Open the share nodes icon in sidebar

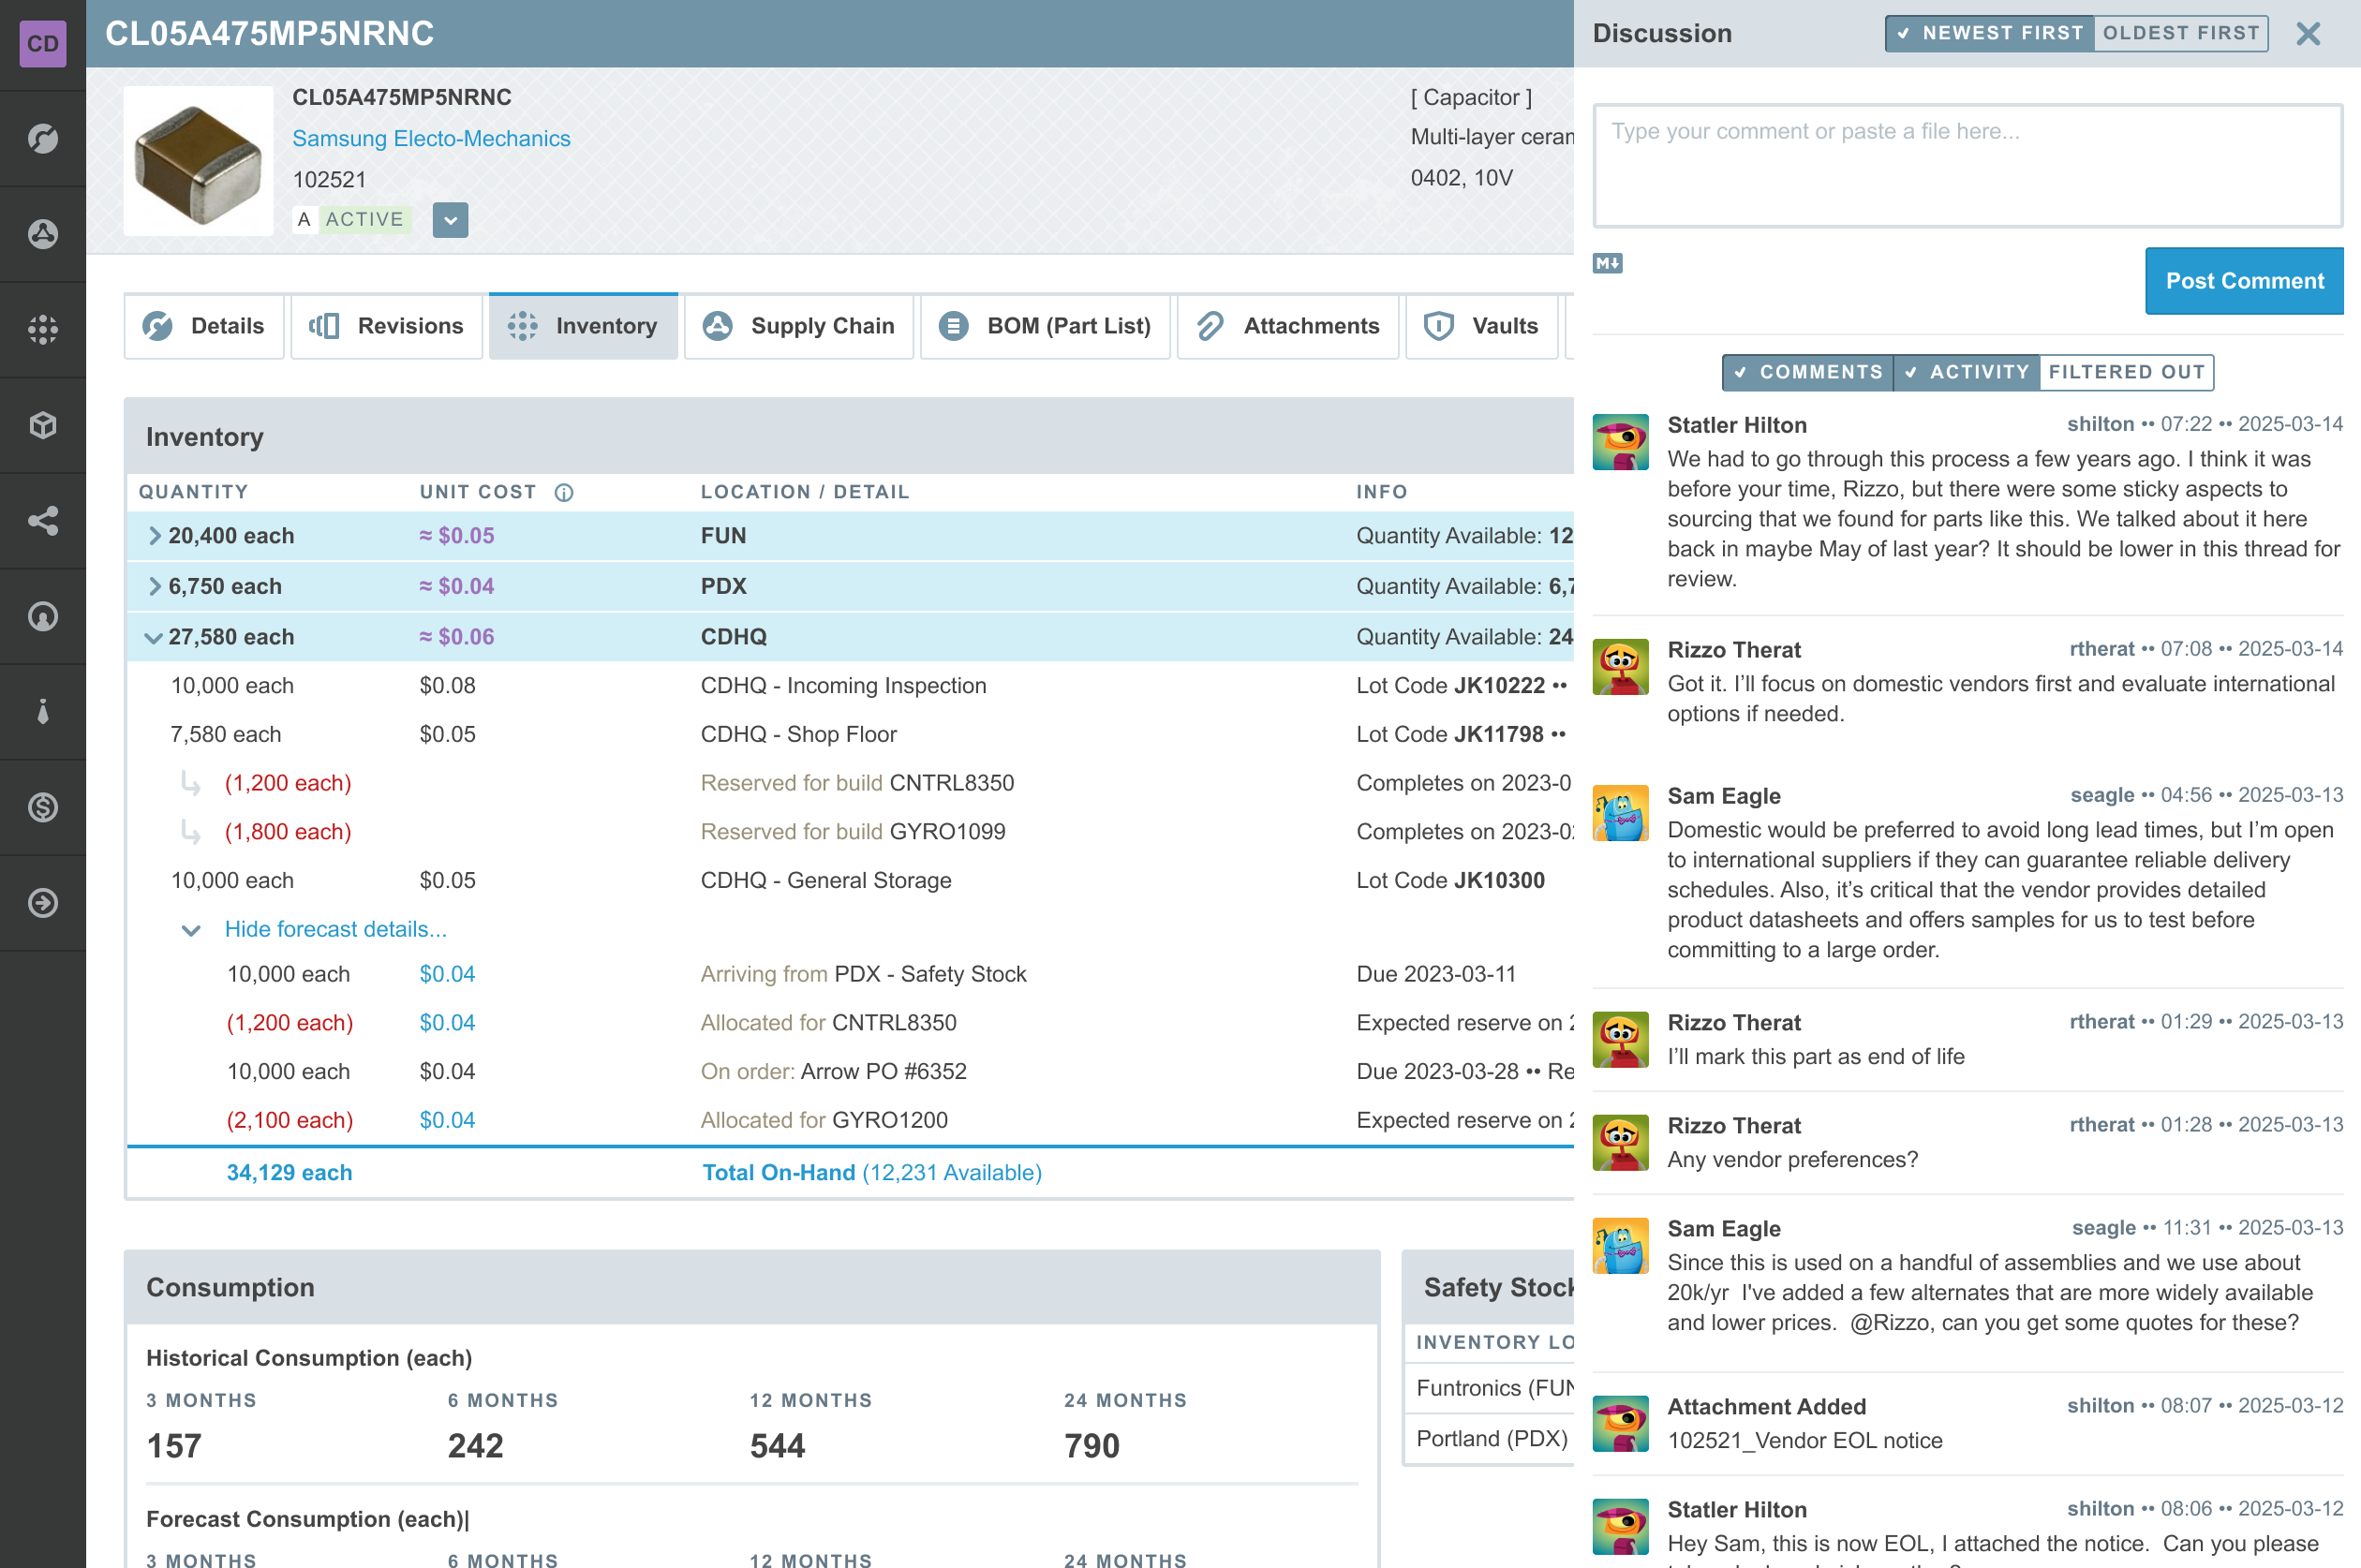click(43, 520)
